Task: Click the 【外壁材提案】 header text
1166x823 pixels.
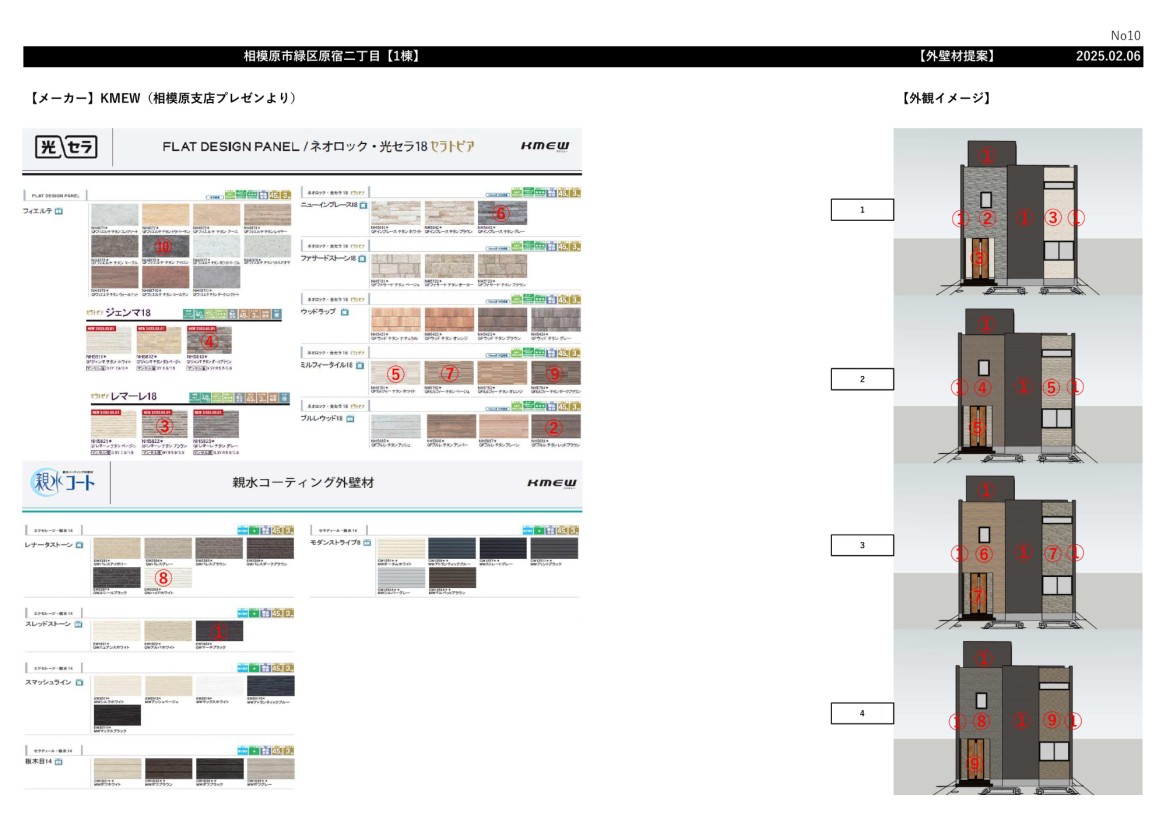Action: coord(956,57)
